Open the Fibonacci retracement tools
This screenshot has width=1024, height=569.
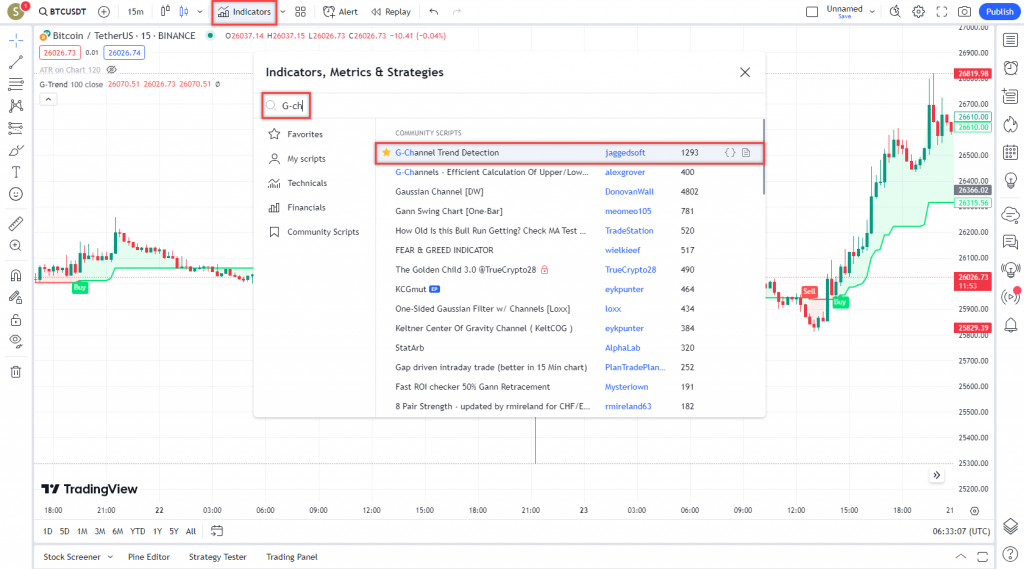(16, 84)
